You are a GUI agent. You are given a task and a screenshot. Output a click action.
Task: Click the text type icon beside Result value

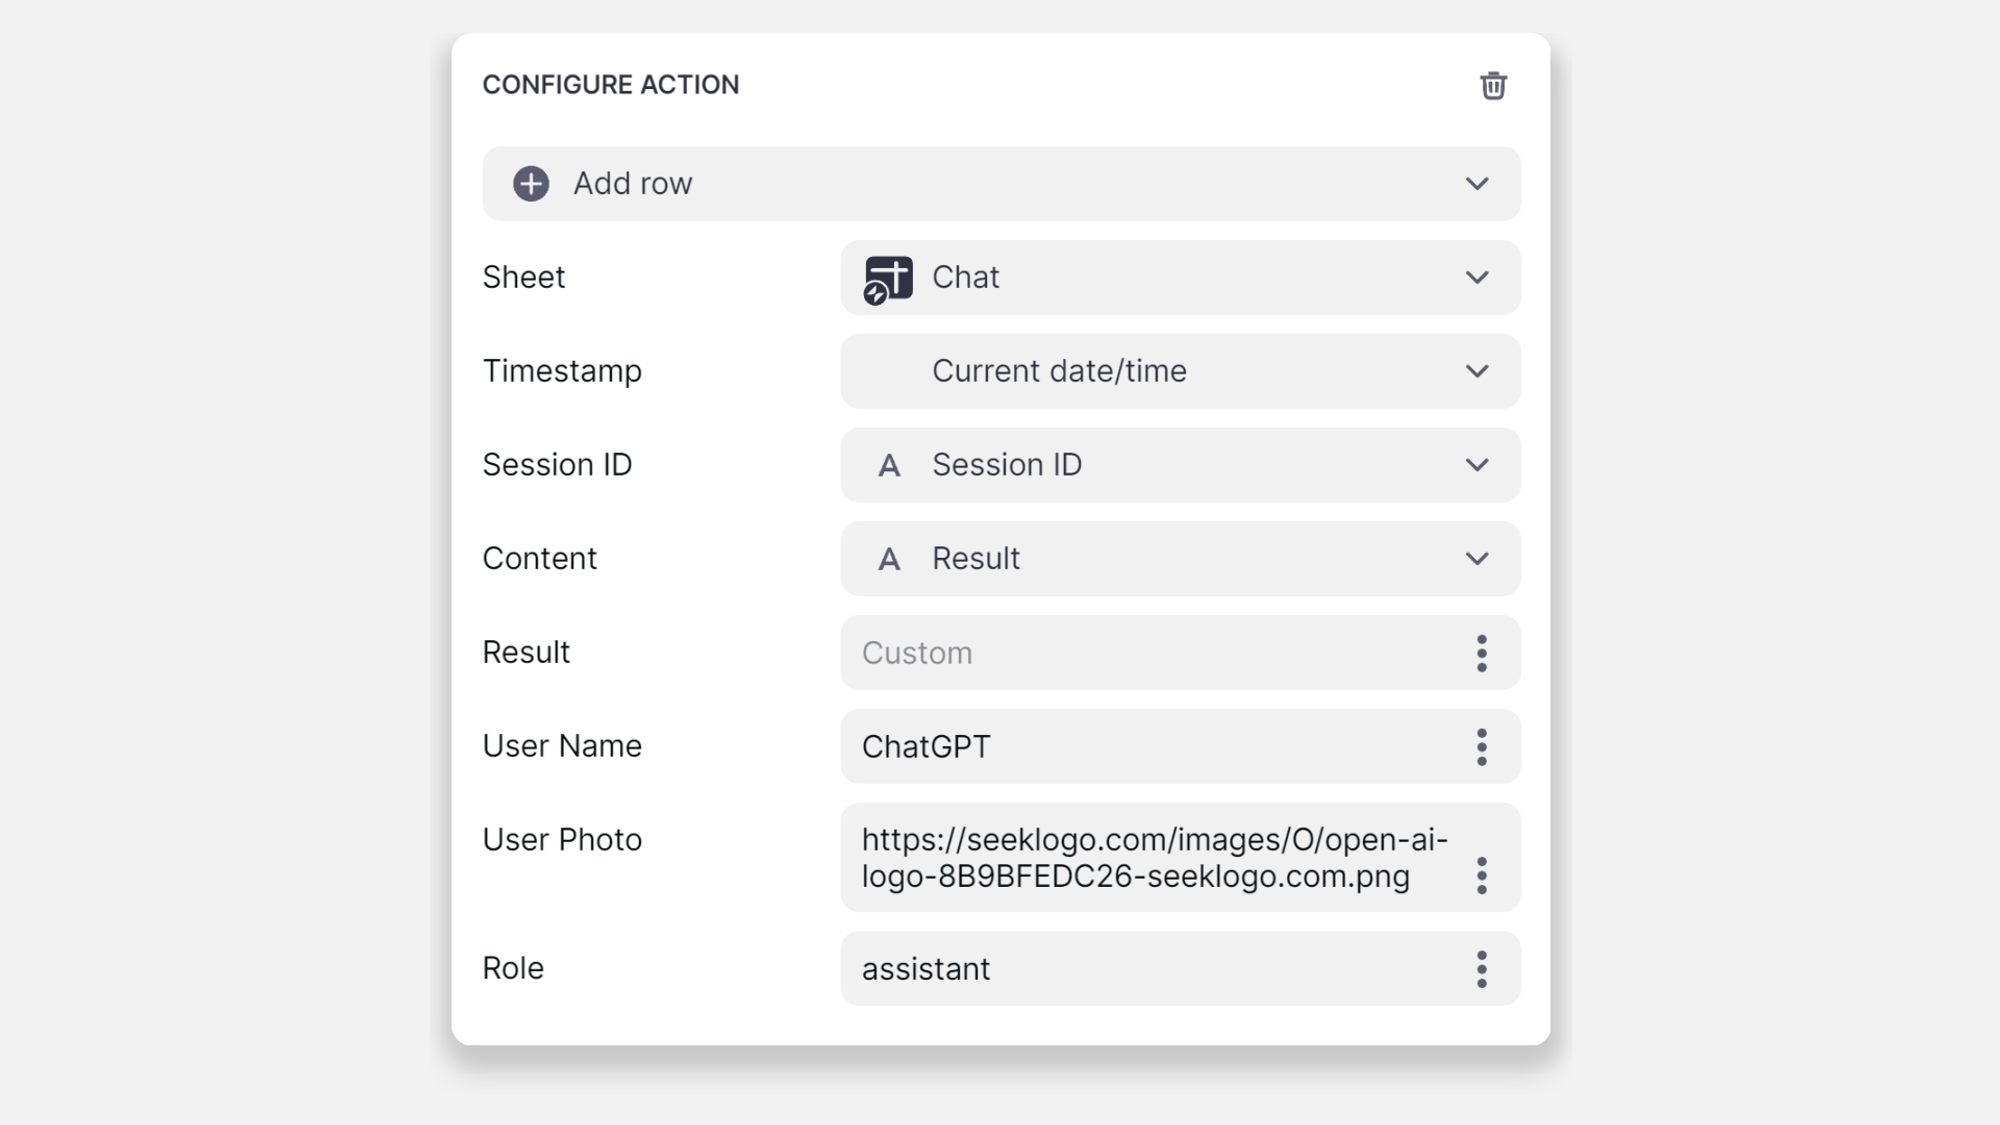pos(888,560)
